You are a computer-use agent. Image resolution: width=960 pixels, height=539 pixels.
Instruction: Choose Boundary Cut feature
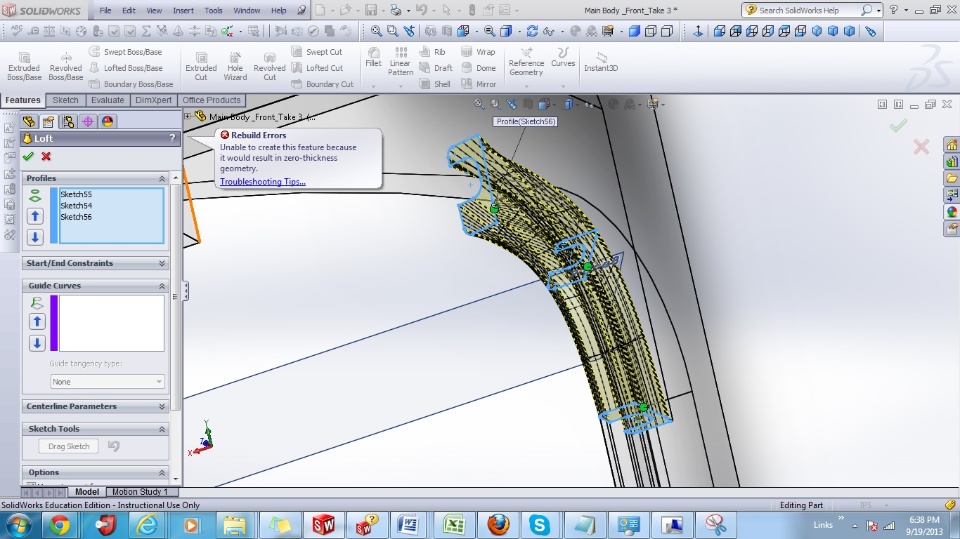pyautogui.click(x=322, y=84)
